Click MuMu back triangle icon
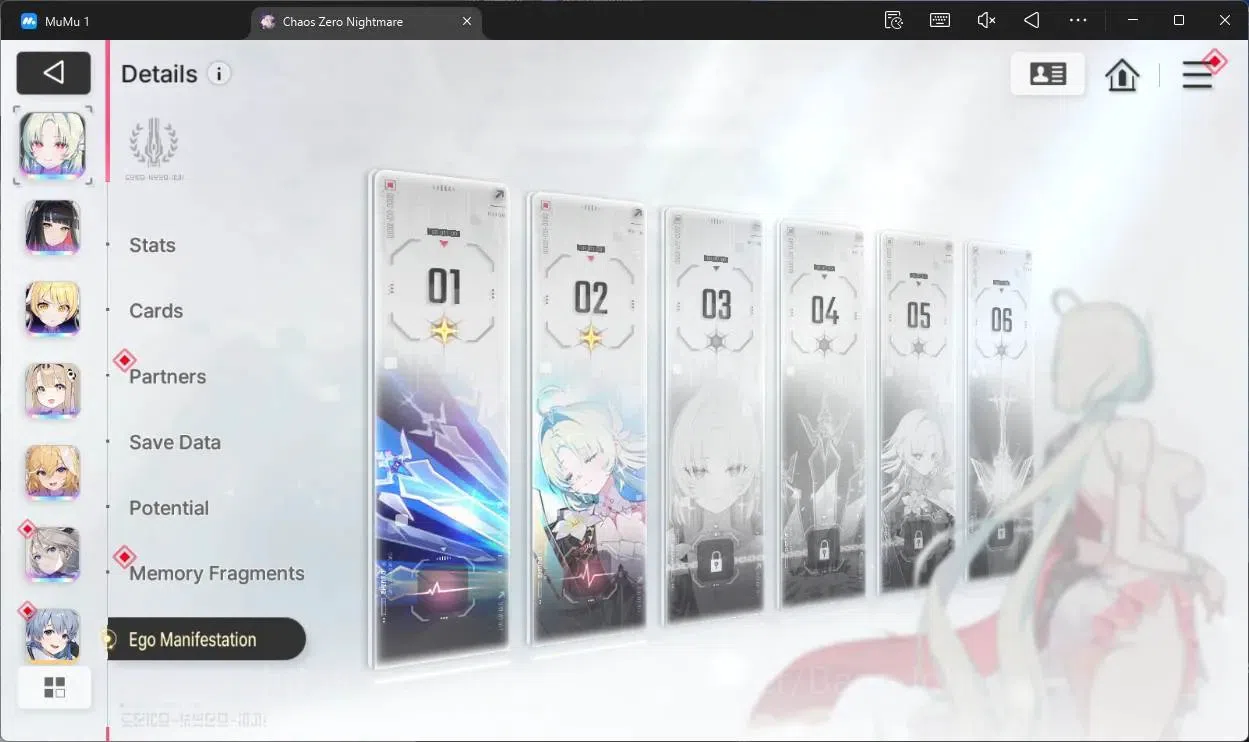Screen dimensions: 1249x742 1032,20
